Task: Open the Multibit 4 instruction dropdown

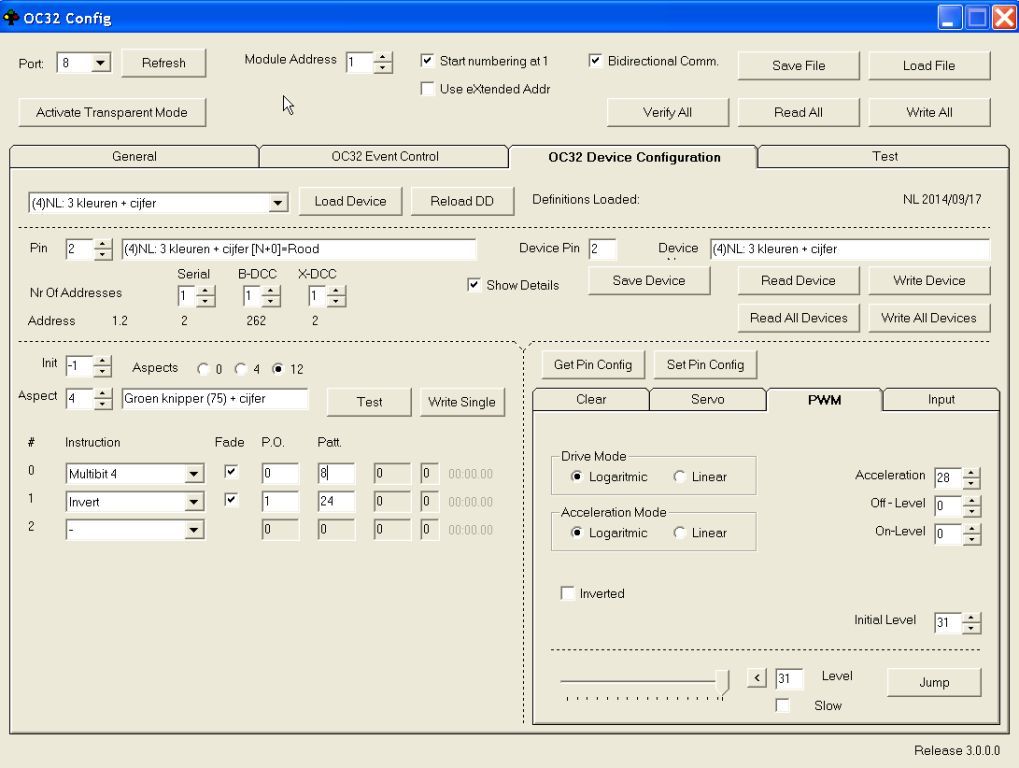Action: coord(195,474)
